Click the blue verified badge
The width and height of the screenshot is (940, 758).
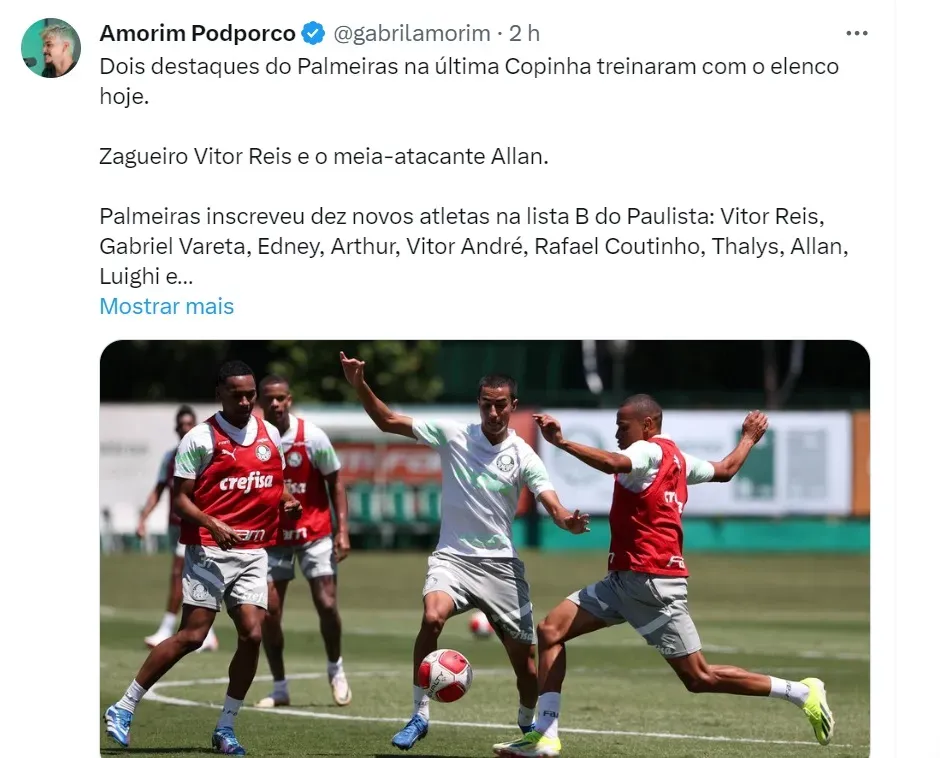point(313,34)
